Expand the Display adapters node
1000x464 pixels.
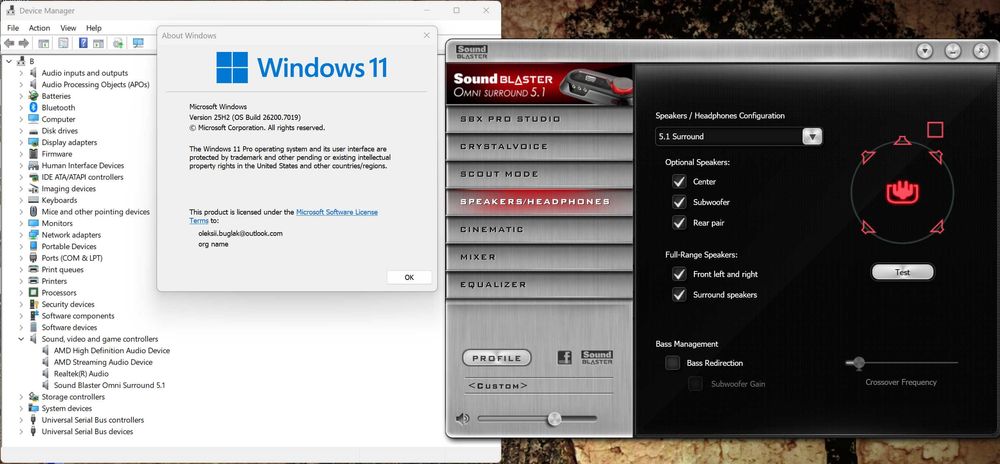pos(20,143)
